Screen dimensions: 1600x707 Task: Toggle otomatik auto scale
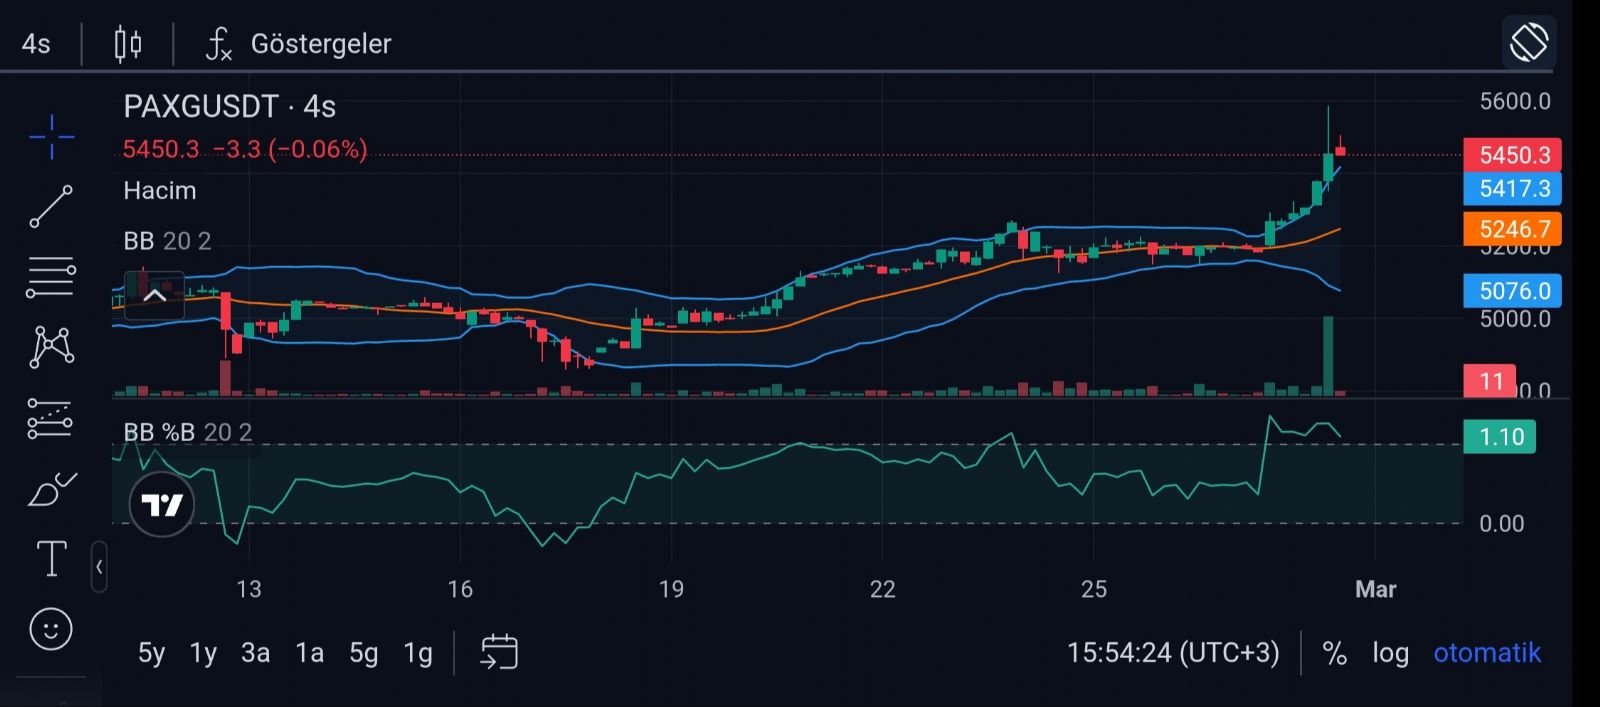[x=1487, y=653]
